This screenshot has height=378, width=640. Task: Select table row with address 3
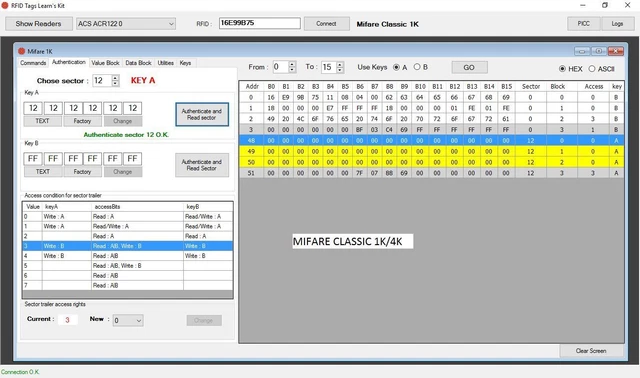(x=431, y=130)
